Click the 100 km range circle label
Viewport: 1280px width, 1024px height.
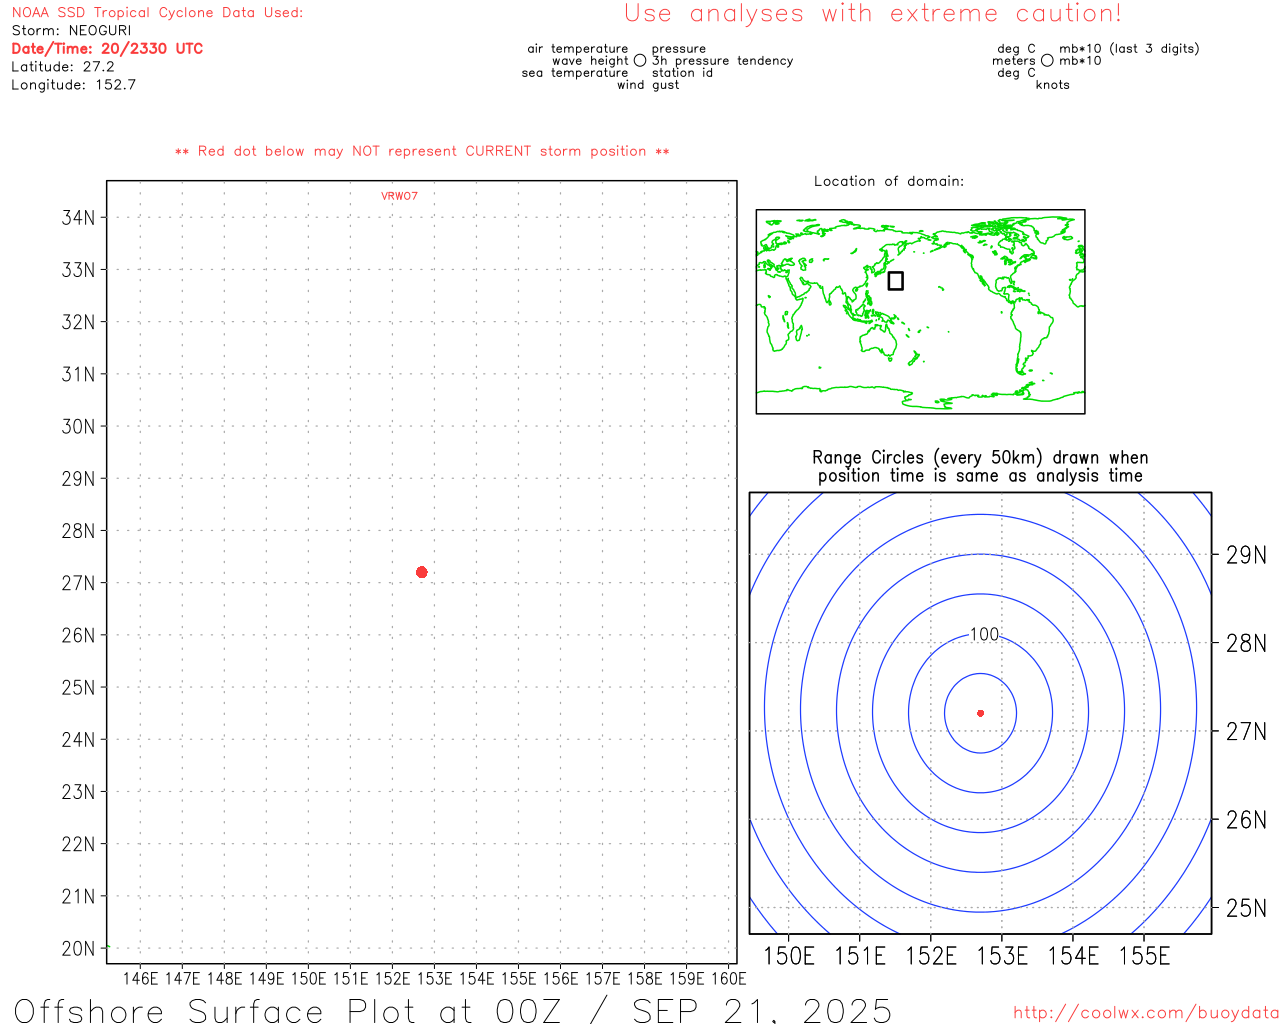click(984, 635)
